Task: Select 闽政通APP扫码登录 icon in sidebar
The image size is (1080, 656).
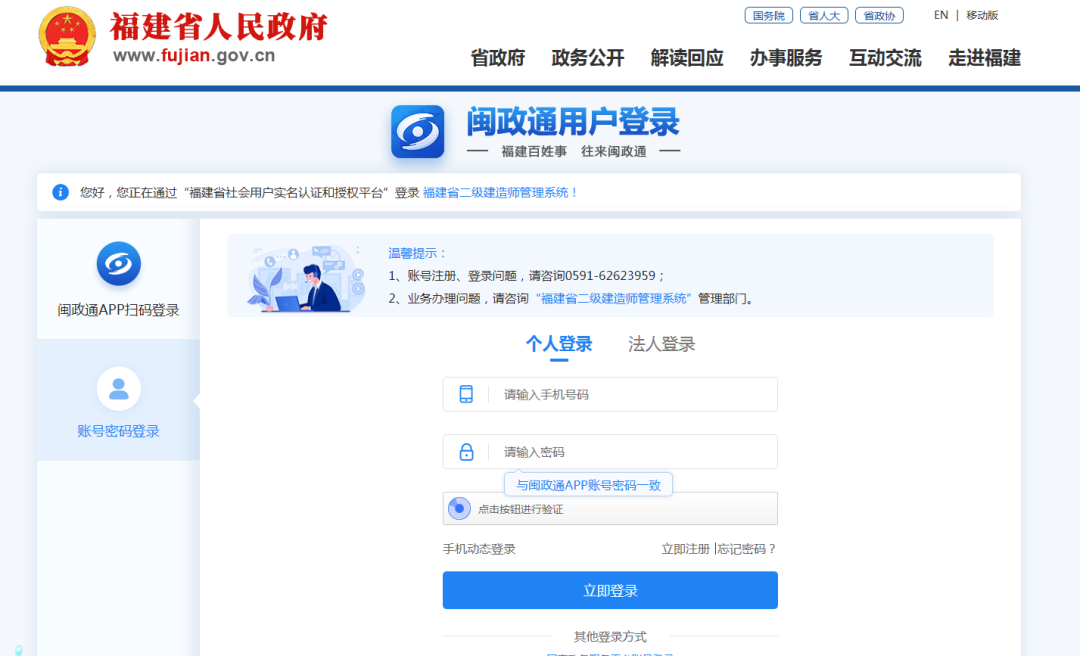Action: click(118, 264)
